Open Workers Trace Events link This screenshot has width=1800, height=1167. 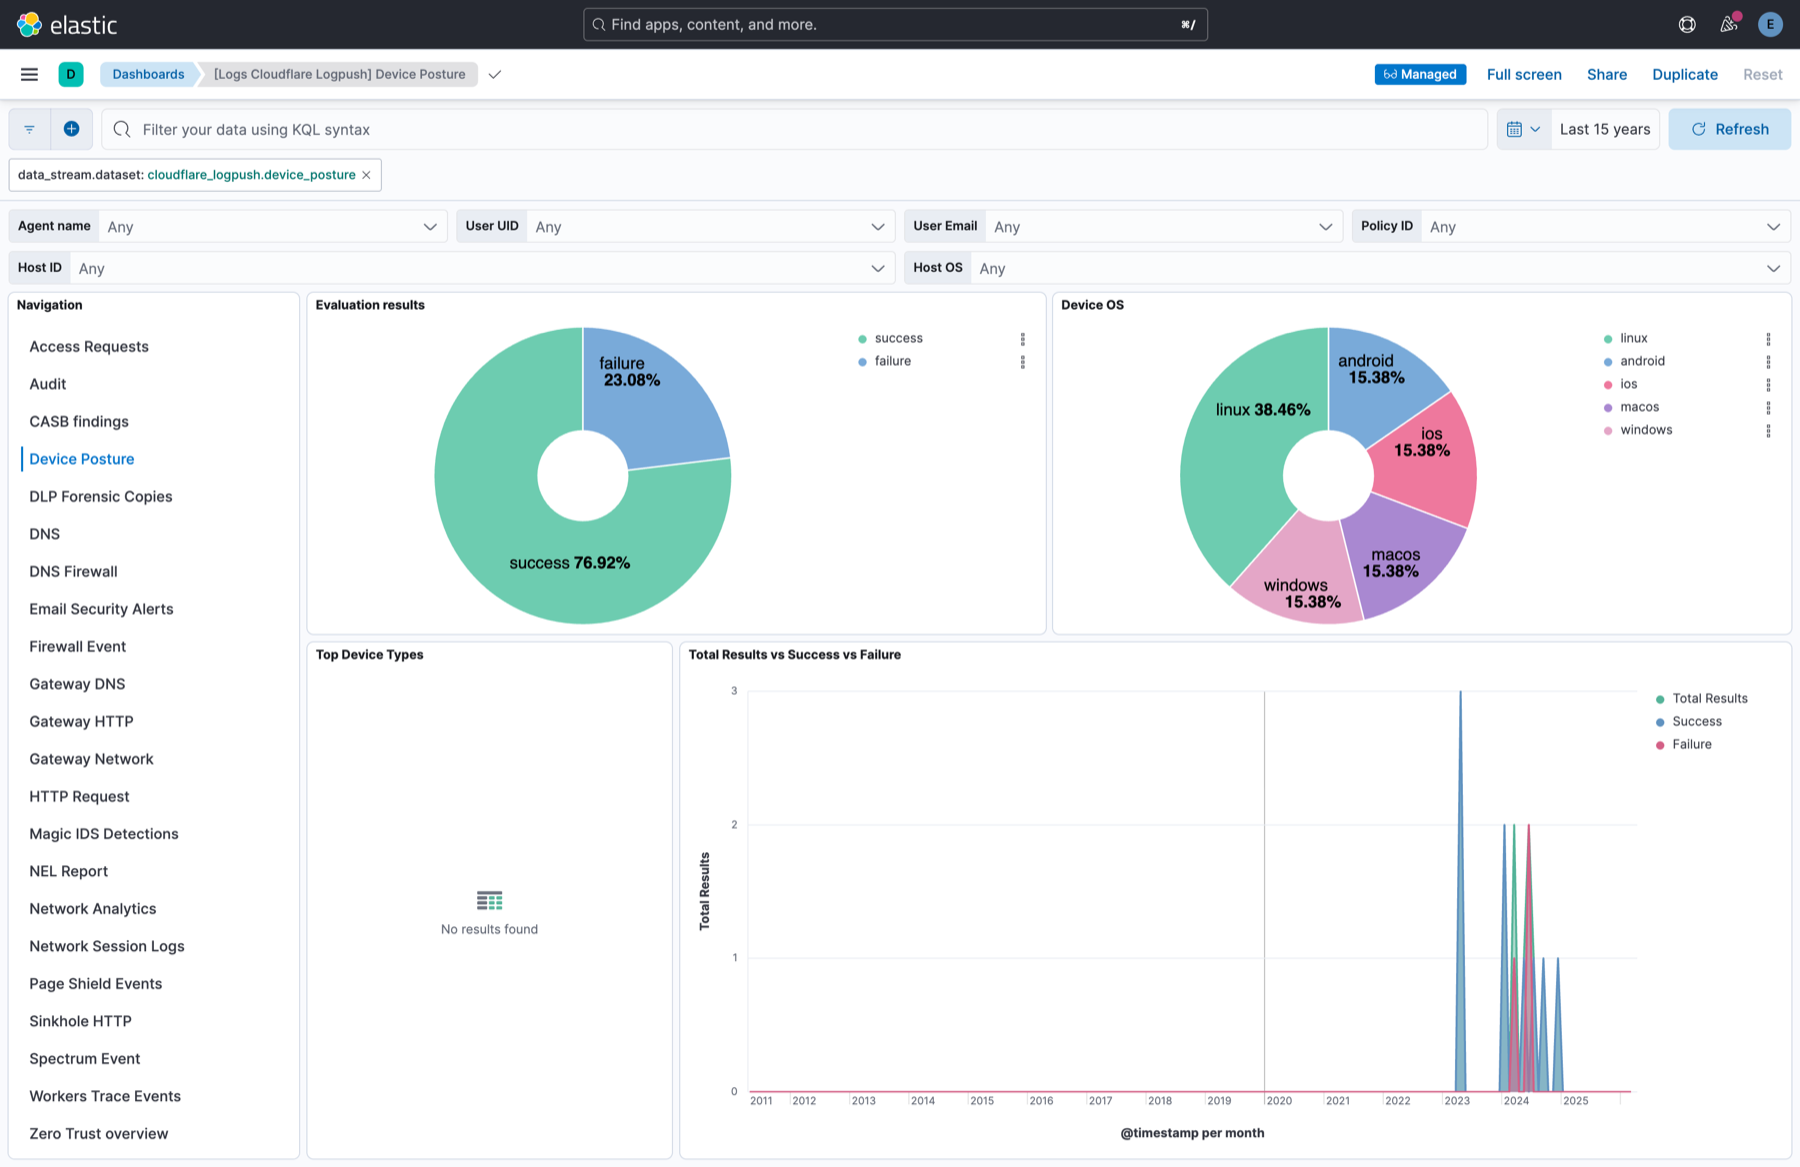pos(105,1096)
